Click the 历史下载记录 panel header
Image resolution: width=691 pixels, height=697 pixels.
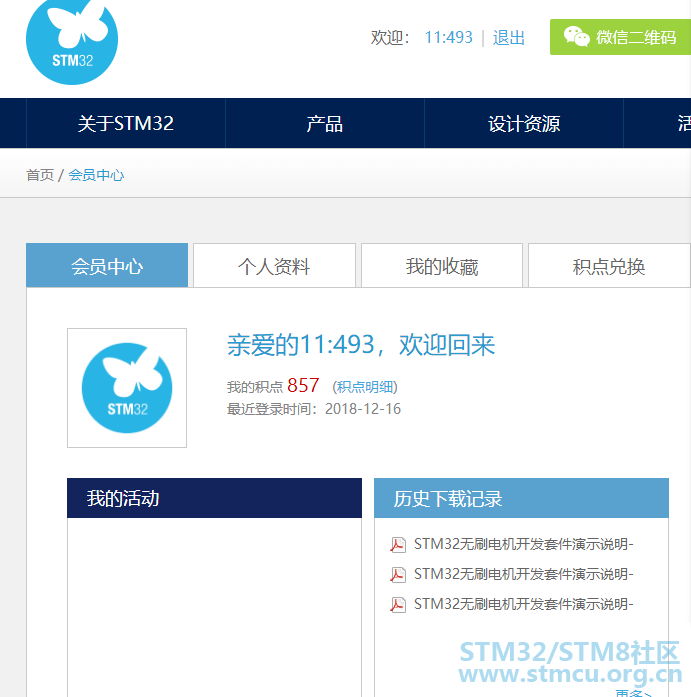coord(521,498)
